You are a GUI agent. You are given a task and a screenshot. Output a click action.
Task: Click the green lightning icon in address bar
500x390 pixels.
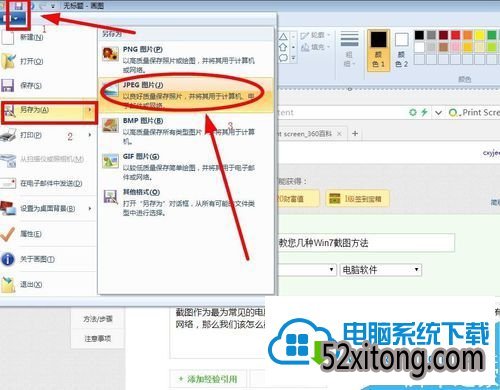pyautogui.click(x=424, y=112)
